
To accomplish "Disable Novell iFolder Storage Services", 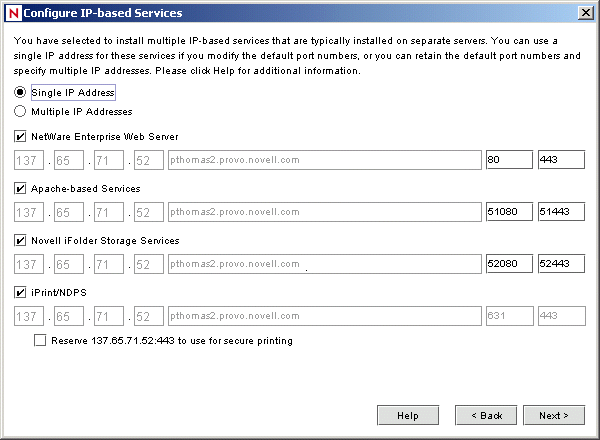I will 21,240.
